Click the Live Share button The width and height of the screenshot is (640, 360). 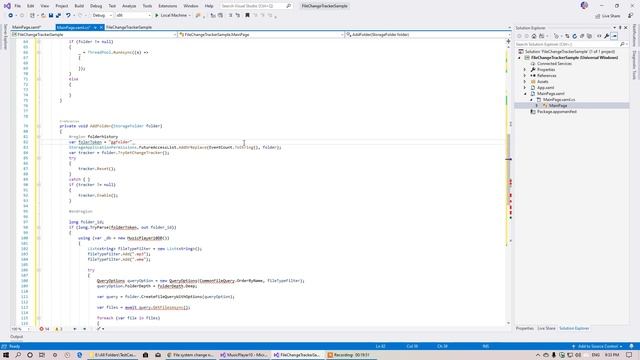[x=607, y=16]
